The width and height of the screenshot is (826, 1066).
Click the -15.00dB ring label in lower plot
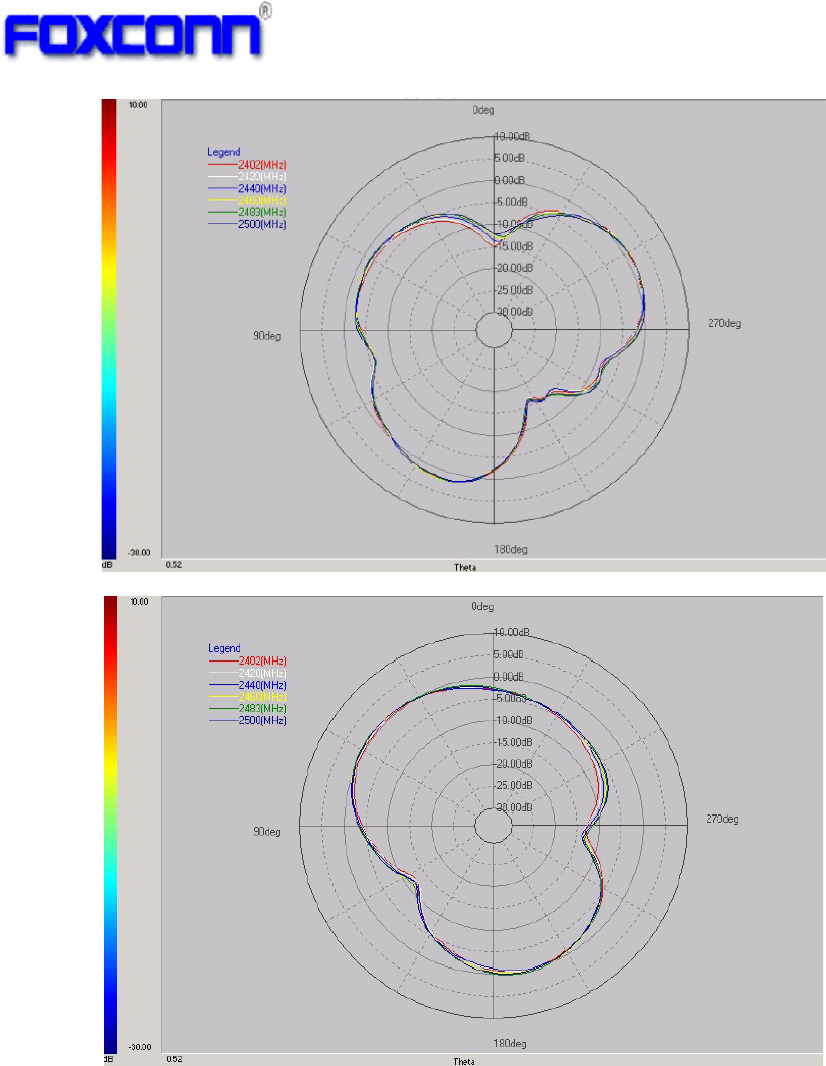(513, 742)
